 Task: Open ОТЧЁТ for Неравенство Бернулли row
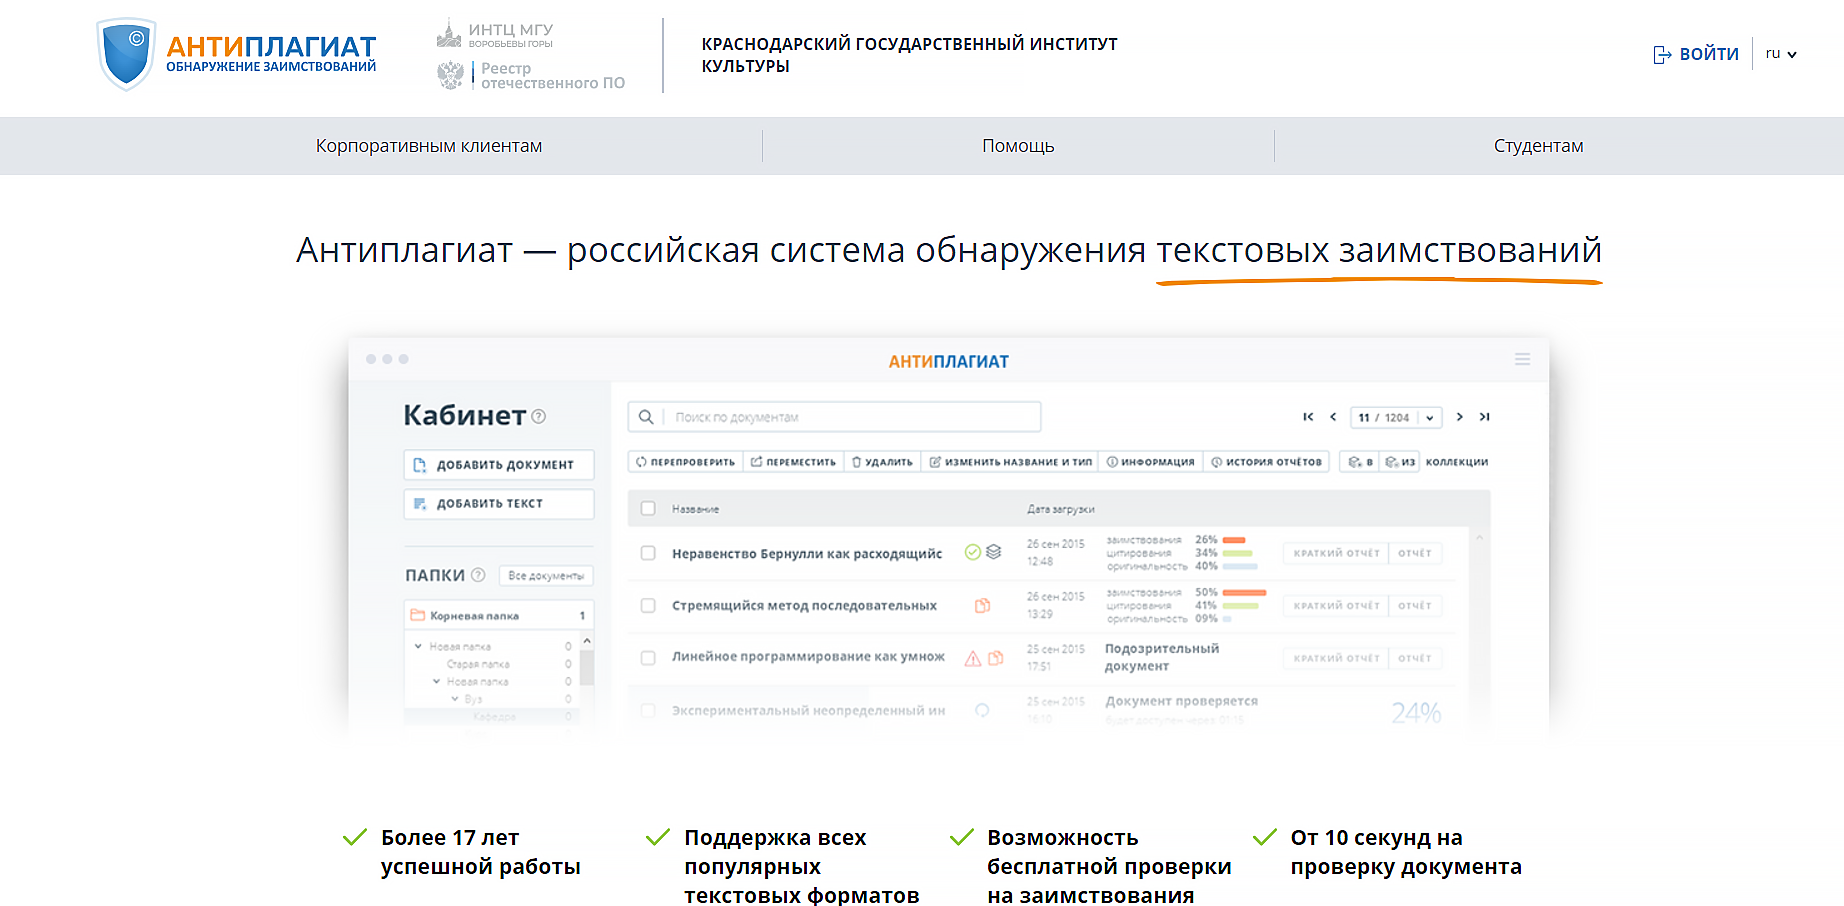pos(1415,553)
